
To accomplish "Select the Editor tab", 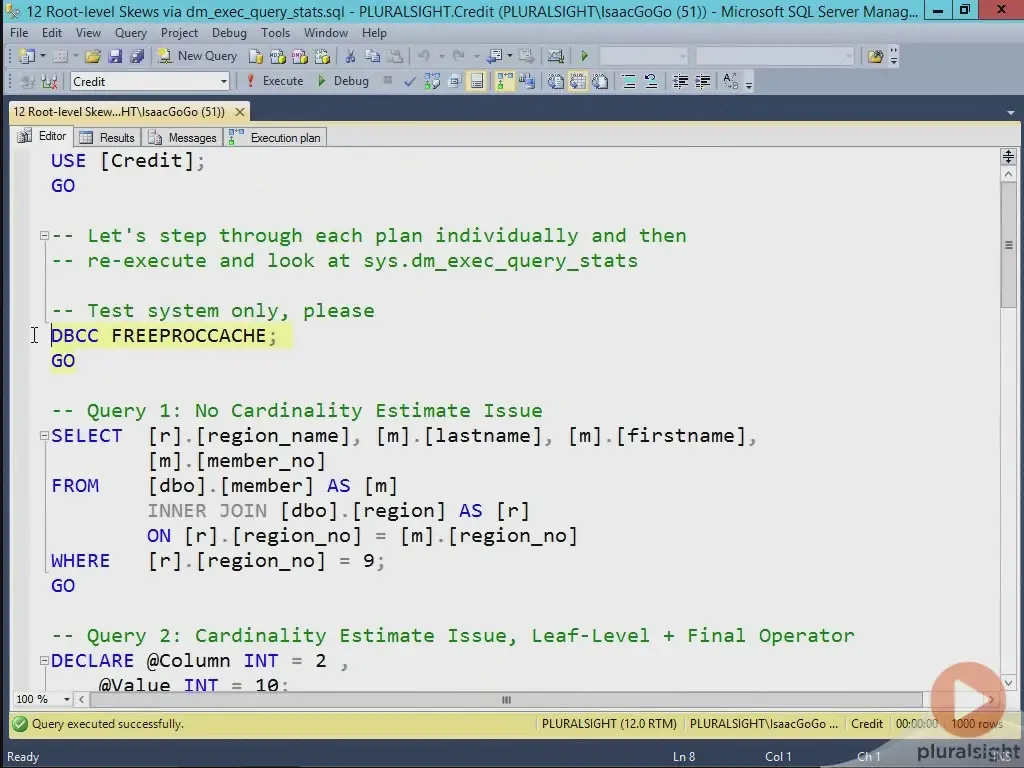I will pos(42,136).
